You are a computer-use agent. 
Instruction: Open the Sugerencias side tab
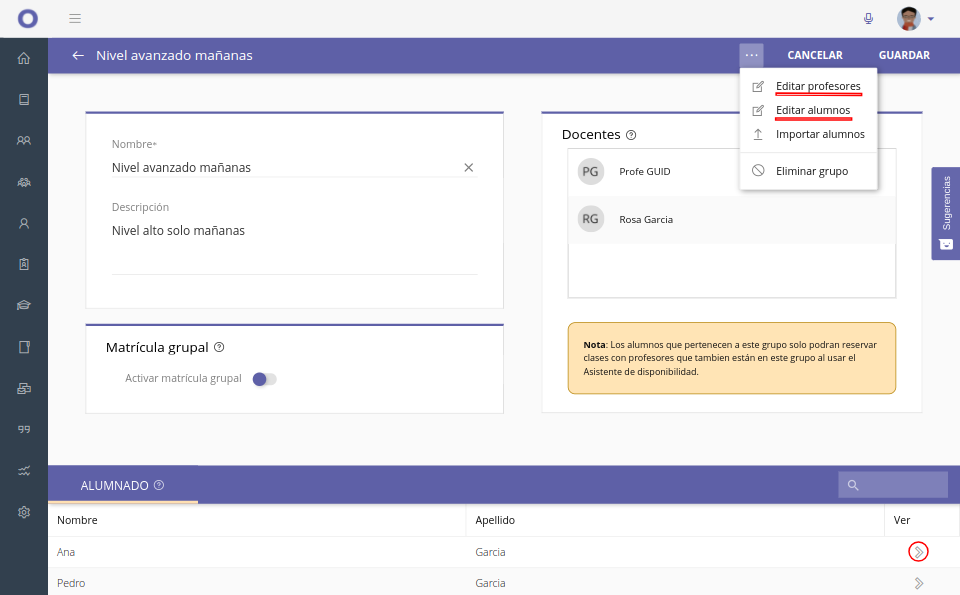pyautogui.click(x=945, y=213)
